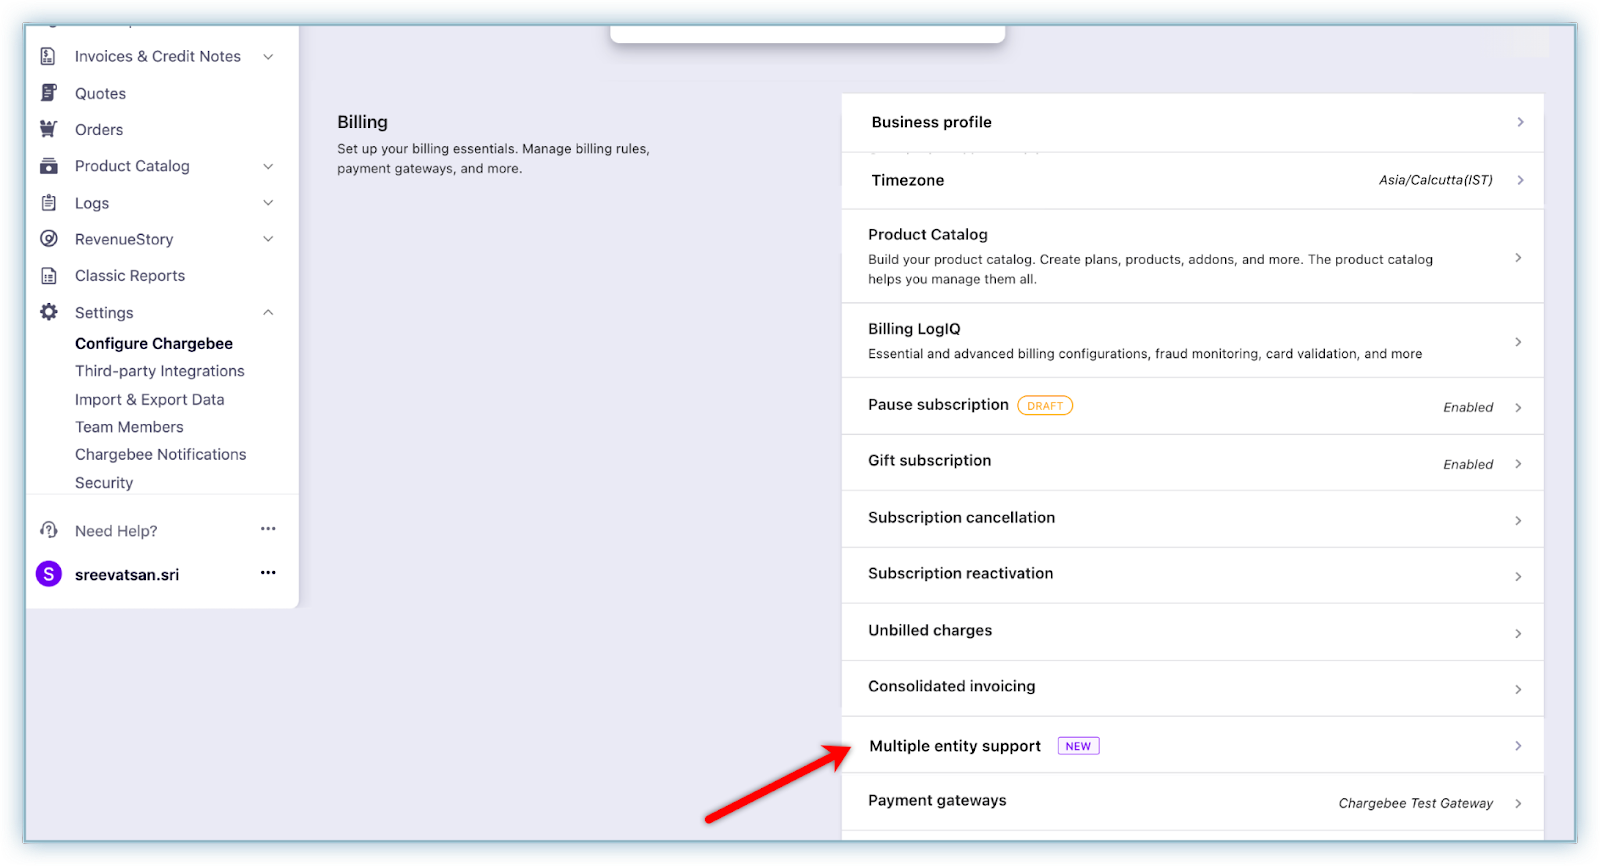Click the Pause subscription row chevron
This screenshot has height=866, width=1600.
point(1518,408)
